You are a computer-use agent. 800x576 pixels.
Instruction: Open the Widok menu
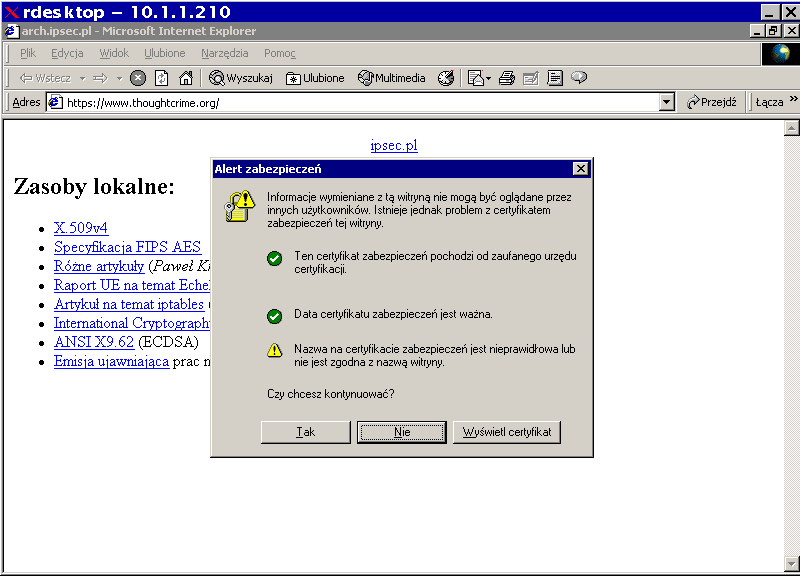[x=114, y=53]
